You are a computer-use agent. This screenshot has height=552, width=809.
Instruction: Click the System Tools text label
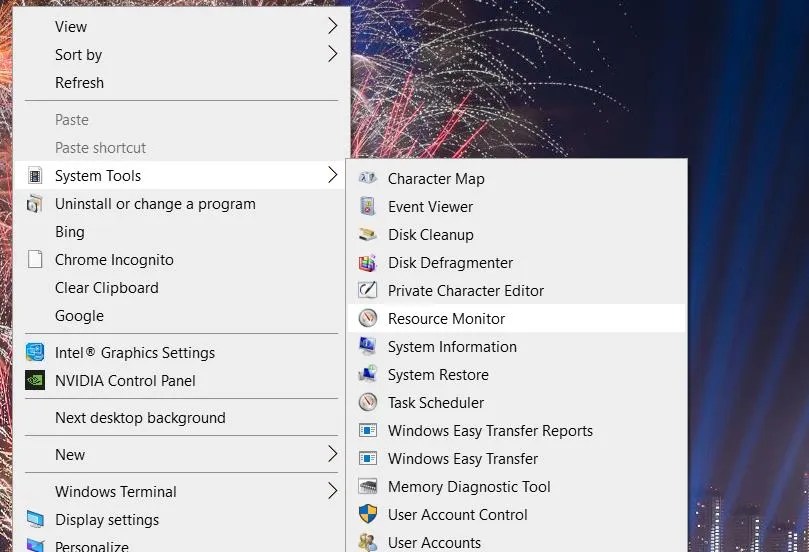click(x=98, y=176)
